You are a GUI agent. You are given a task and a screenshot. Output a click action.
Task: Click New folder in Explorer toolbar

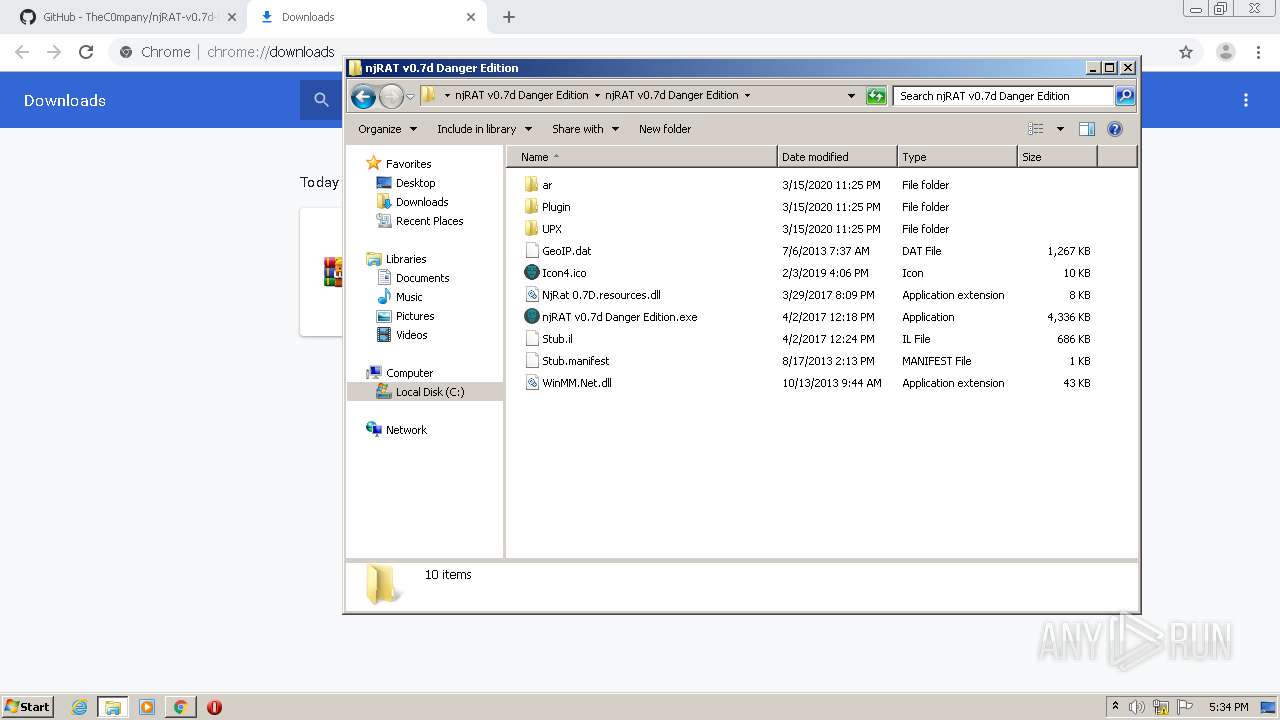(665, 129)
